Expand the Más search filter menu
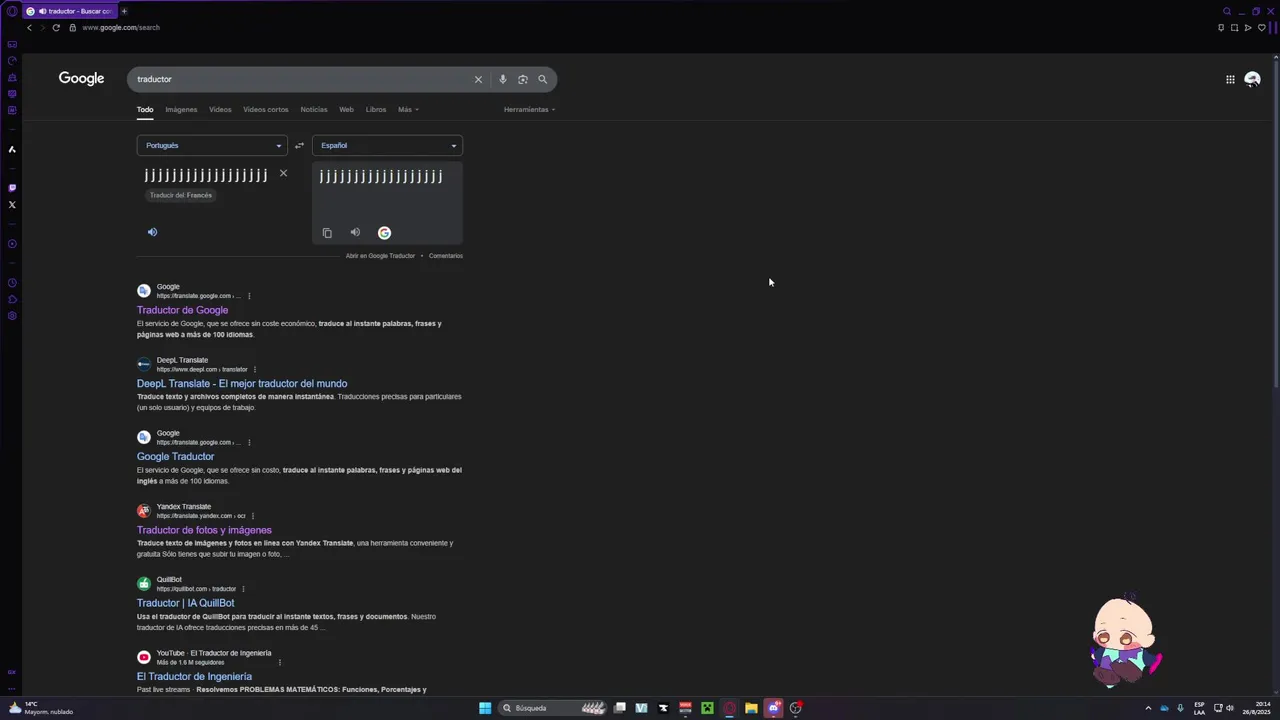Screen dimensions: 1280x720 point(408,109)
